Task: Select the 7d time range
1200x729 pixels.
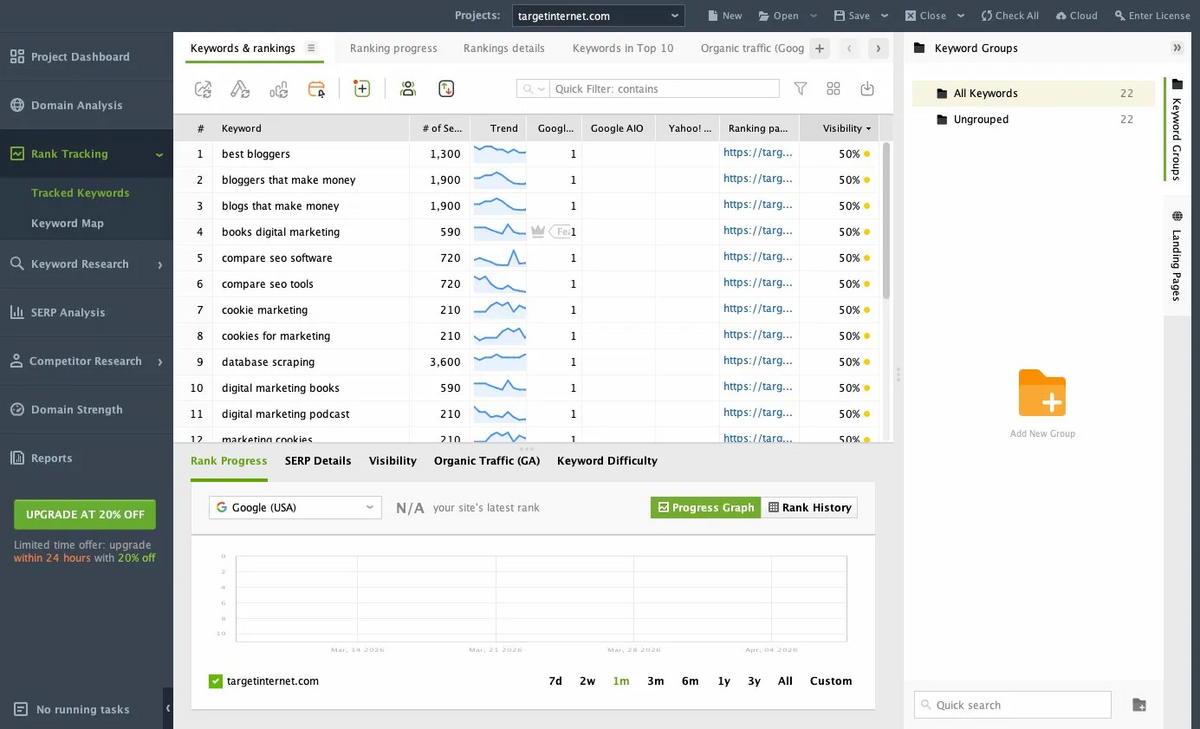Action: click(x=555, y=681)
